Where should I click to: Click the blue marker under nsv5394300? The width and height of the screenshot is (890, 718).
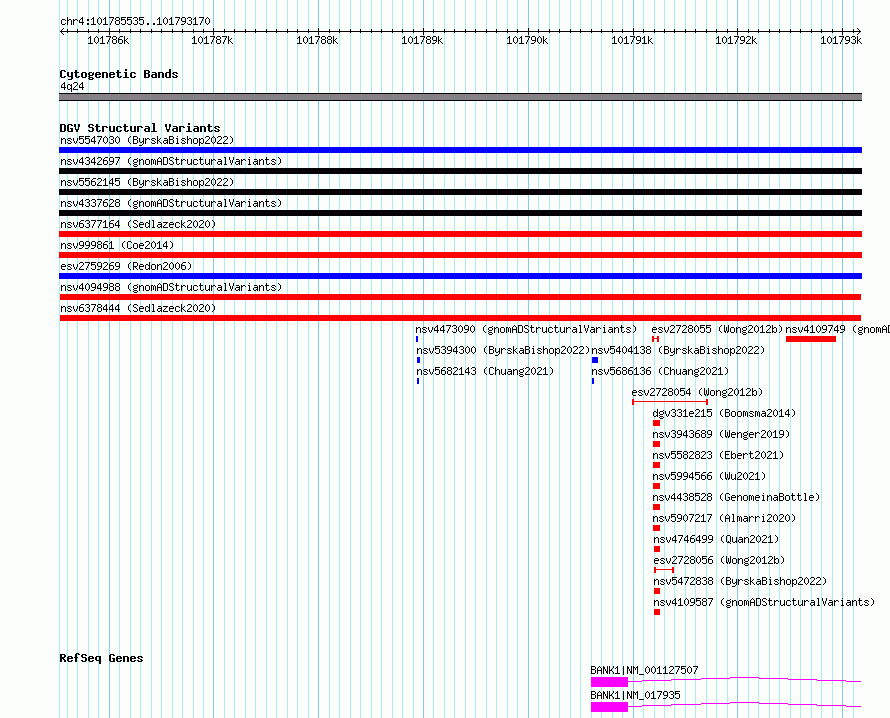click(x=418, y=360)
